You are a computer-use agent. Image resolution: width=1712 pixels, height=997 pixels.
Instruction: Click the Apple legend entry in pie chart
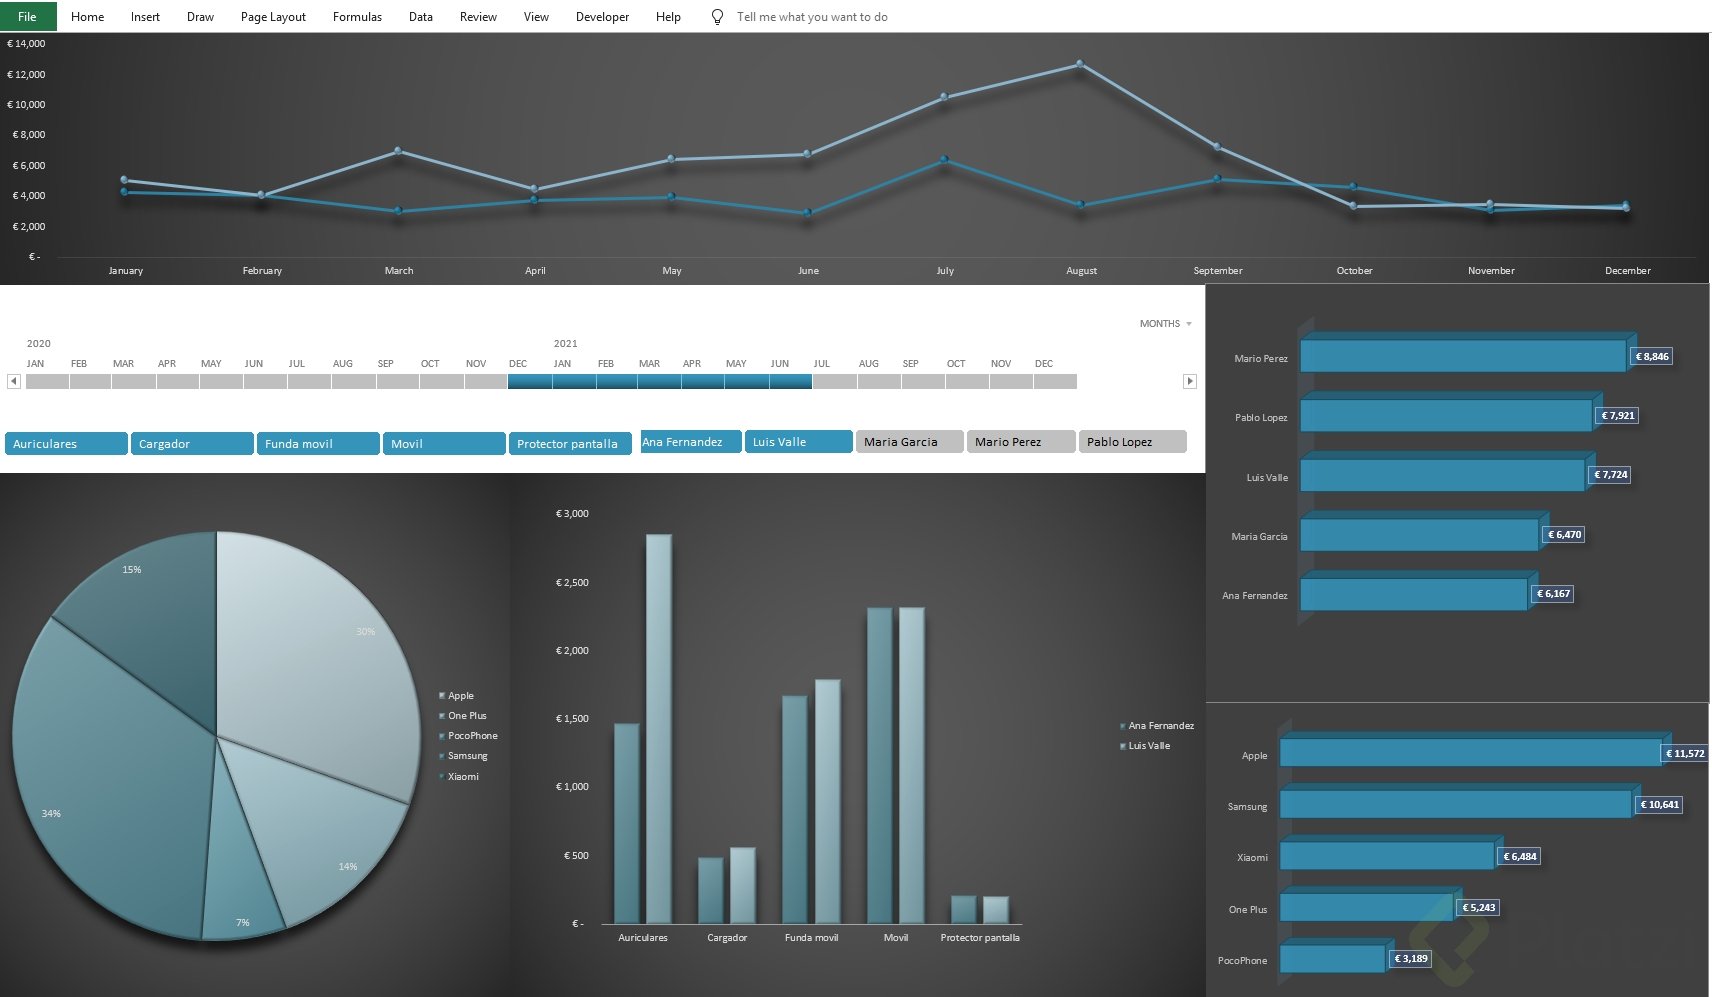click(x=456, y=695)
